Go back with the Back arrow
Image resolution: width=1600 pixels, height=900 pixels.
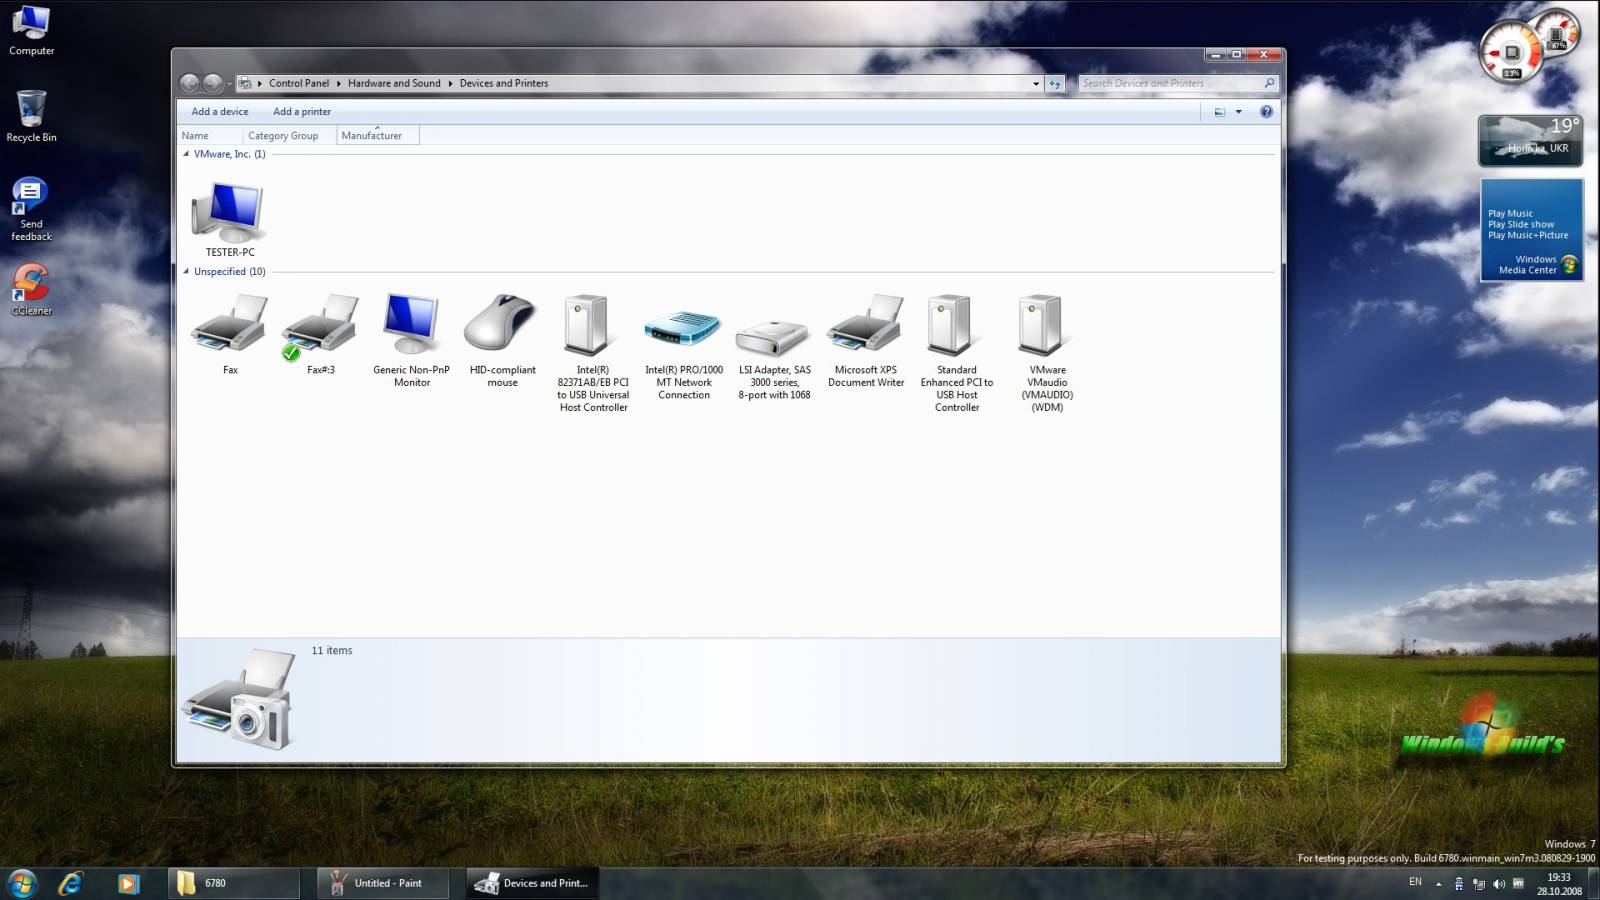189,84
